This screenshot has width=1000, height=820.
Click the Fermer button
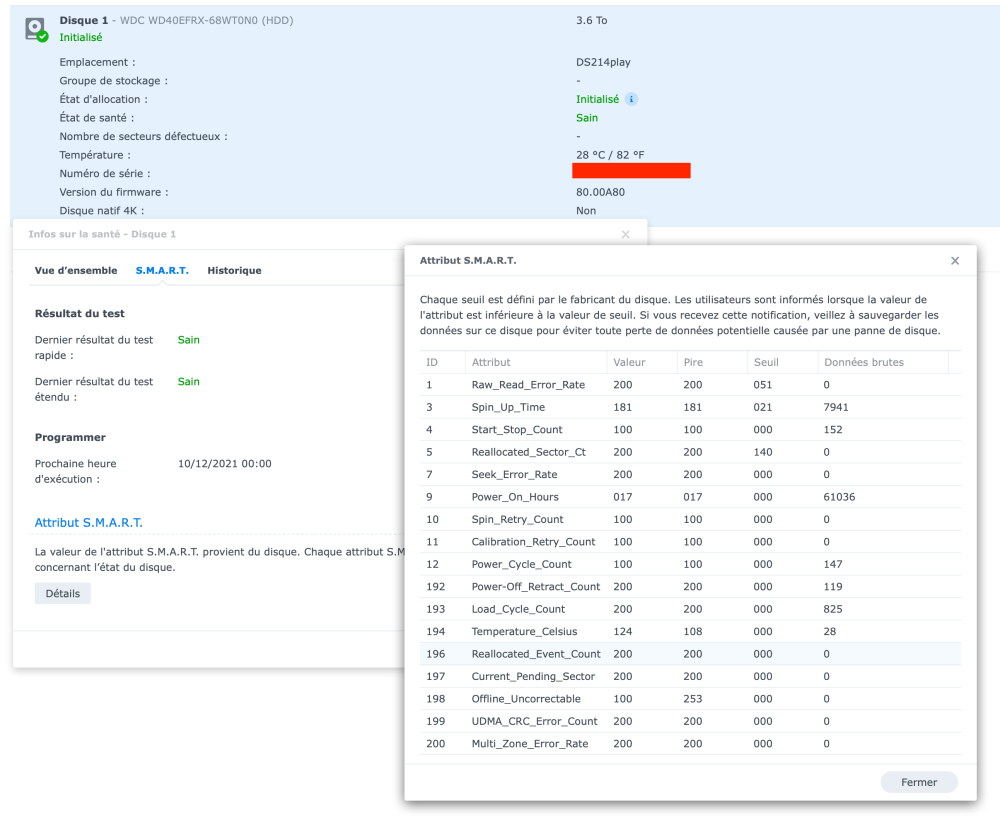pos(918,782)
